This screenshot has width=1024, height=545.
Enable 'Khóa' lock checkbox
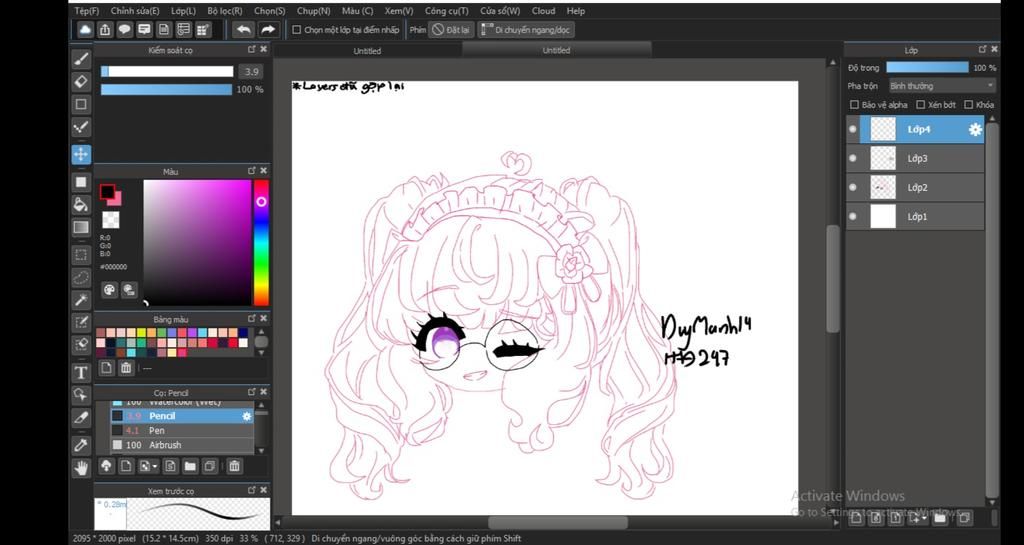(969, 104)
